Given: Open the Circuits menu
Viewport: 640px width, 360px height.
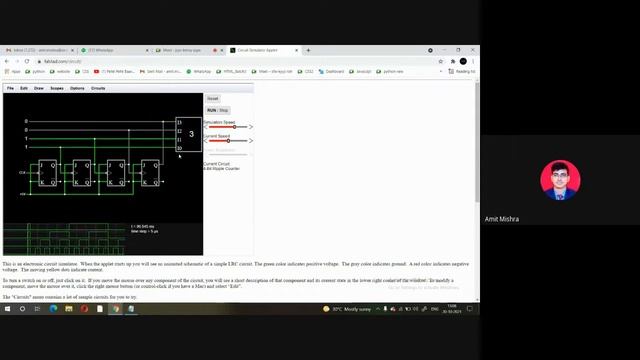Looking at the screenshot, I should click(x=98, y=88).
